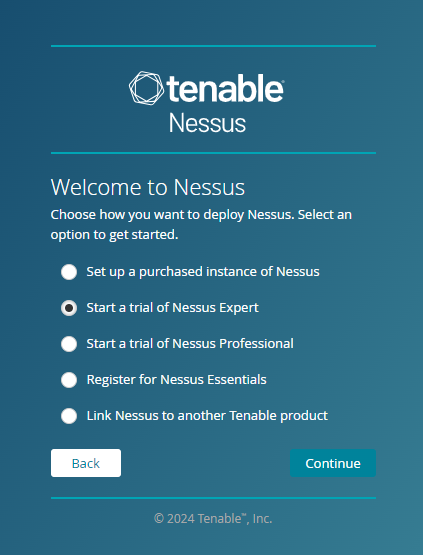This screenshot has width=423, height=555.
Task: Click 'Register for Nessus Essentials' label
Action: (177, 380)
